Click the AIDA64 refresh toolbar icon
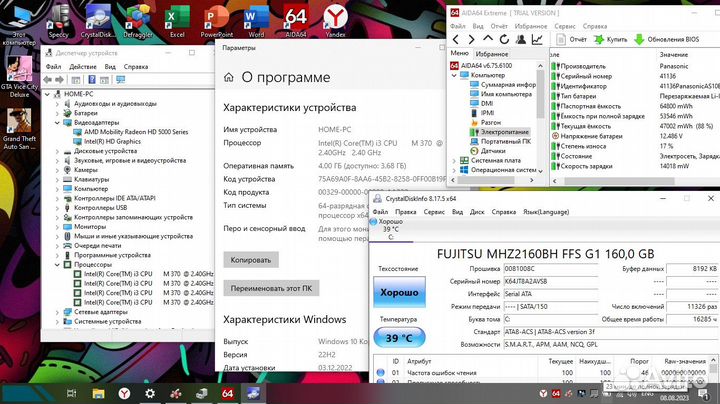 505,39
